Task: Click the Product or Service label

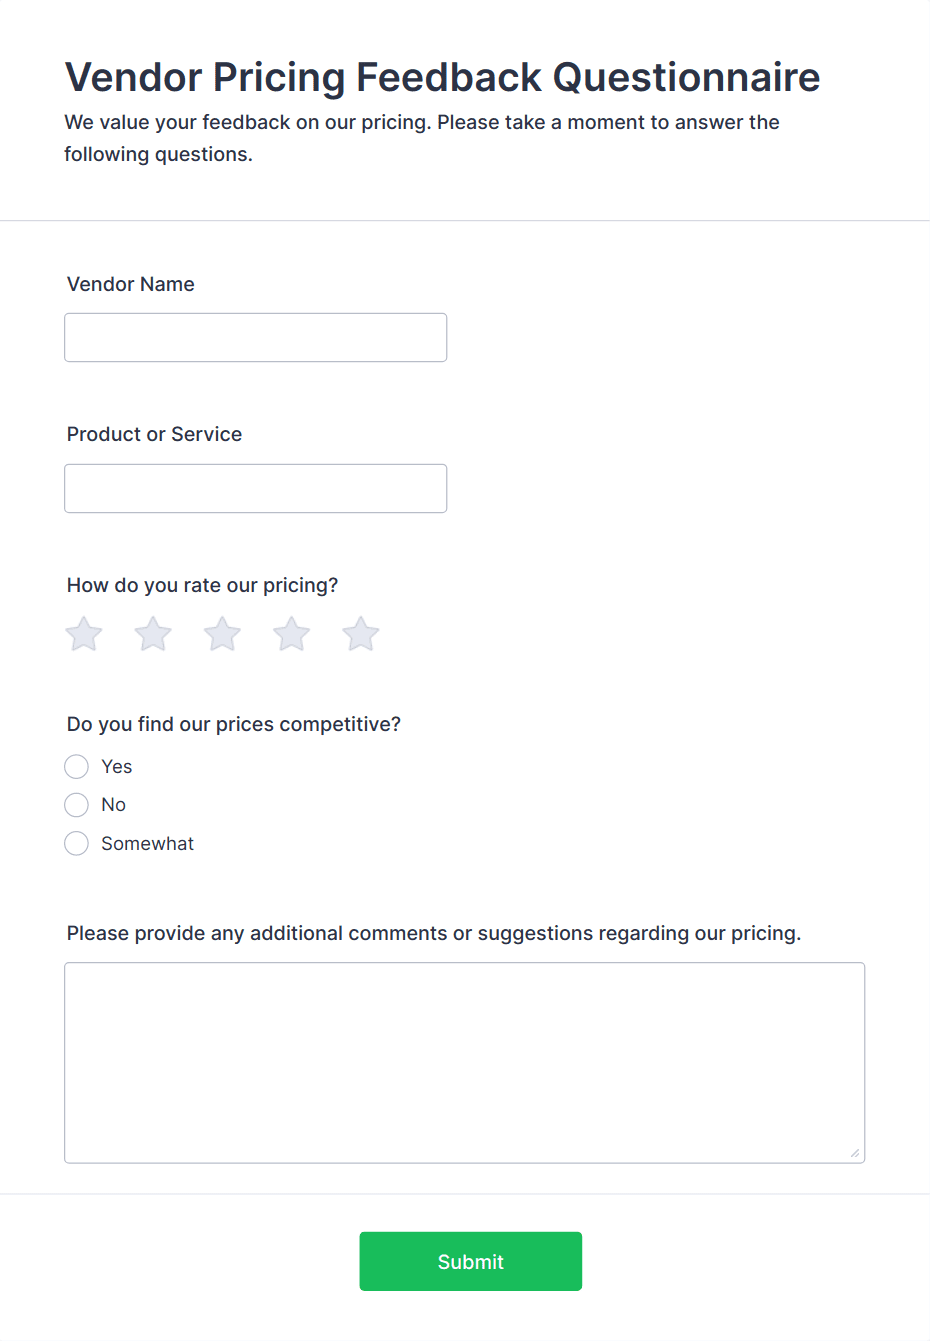Action: [x=155, y=434]
